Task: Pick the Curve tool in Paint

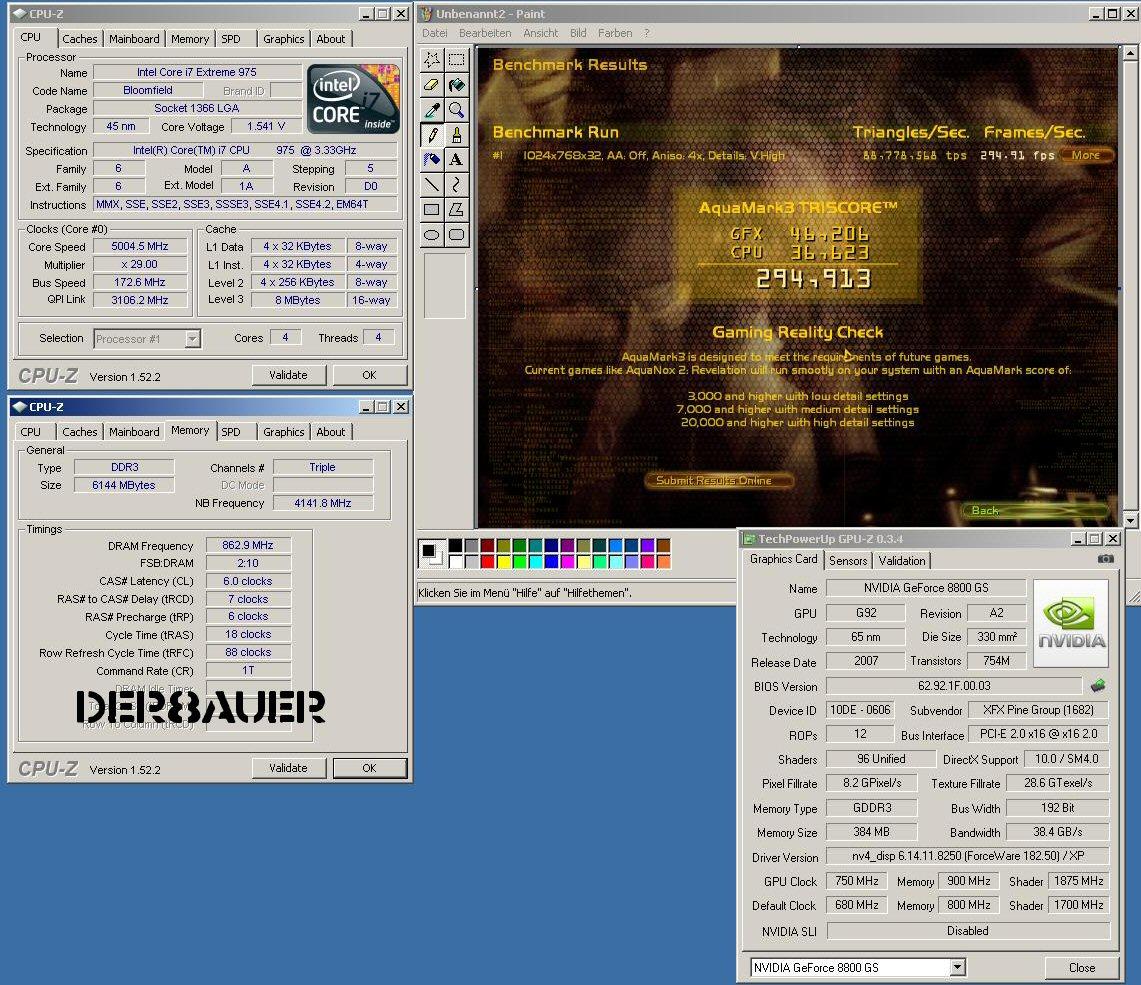Action: (456, 185)
